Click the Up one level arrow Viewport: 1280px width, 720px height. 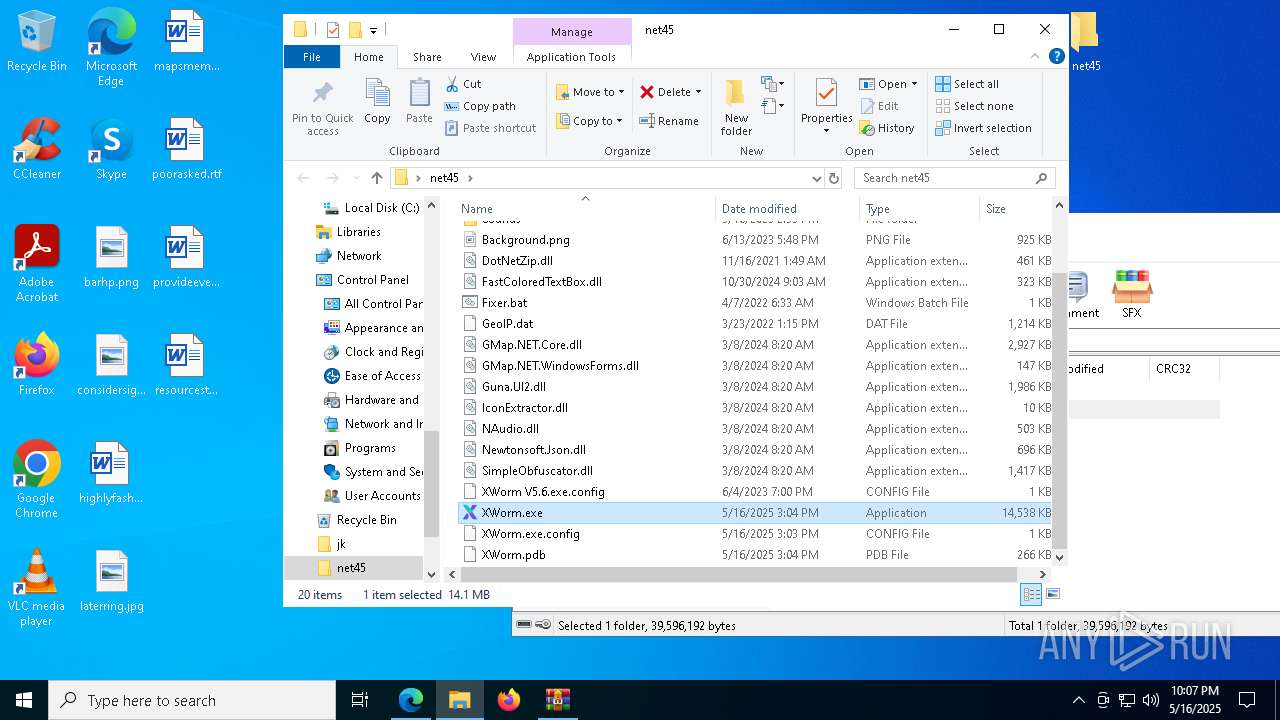pos(376,178)
